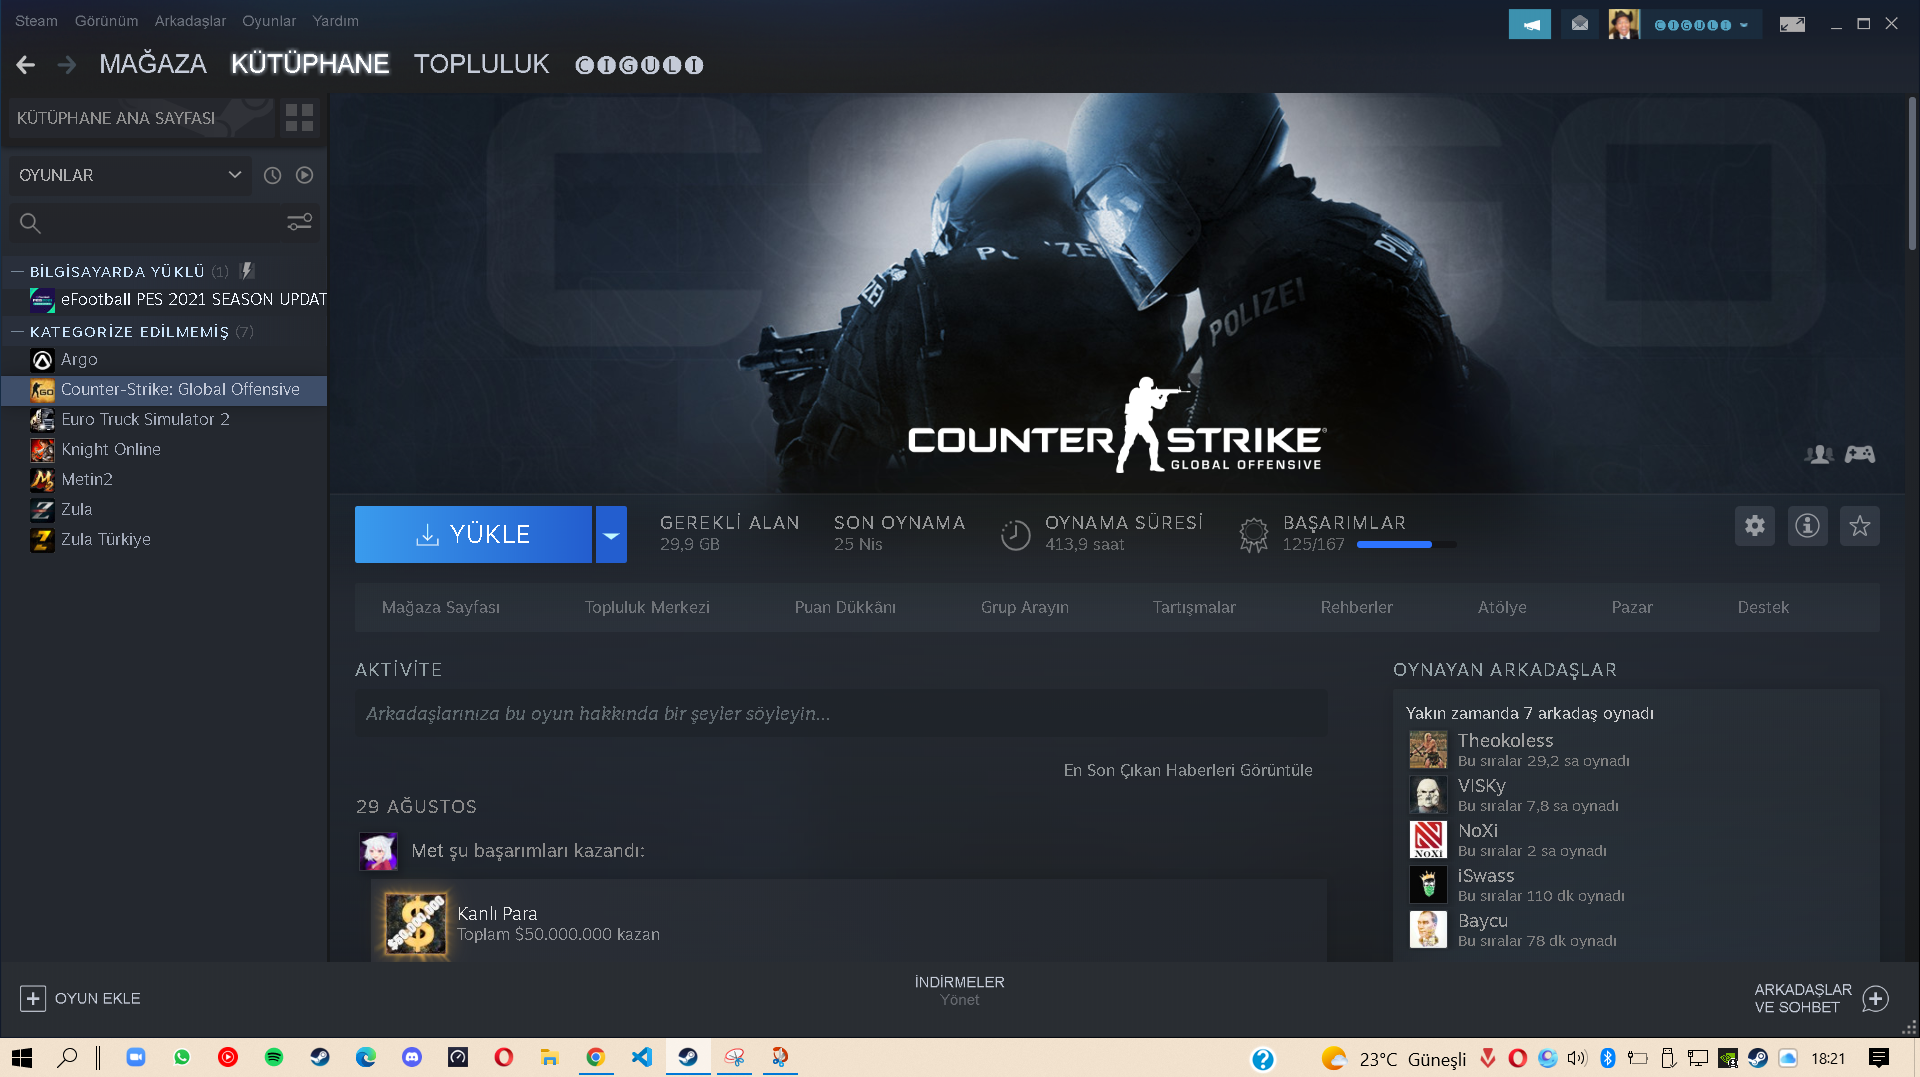This screenshot has width=1920, height=1077.
Task: Switch library to grid collections view
Action: coord(299,118)
